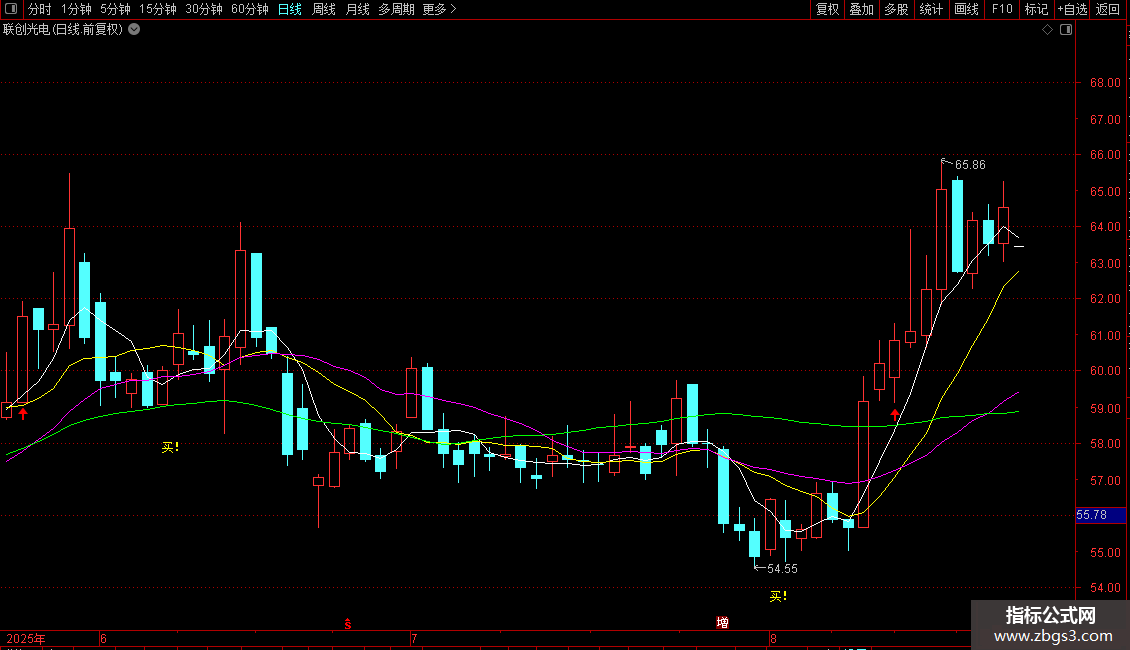Click the yellow 买! signal near August low

point(778,596)
